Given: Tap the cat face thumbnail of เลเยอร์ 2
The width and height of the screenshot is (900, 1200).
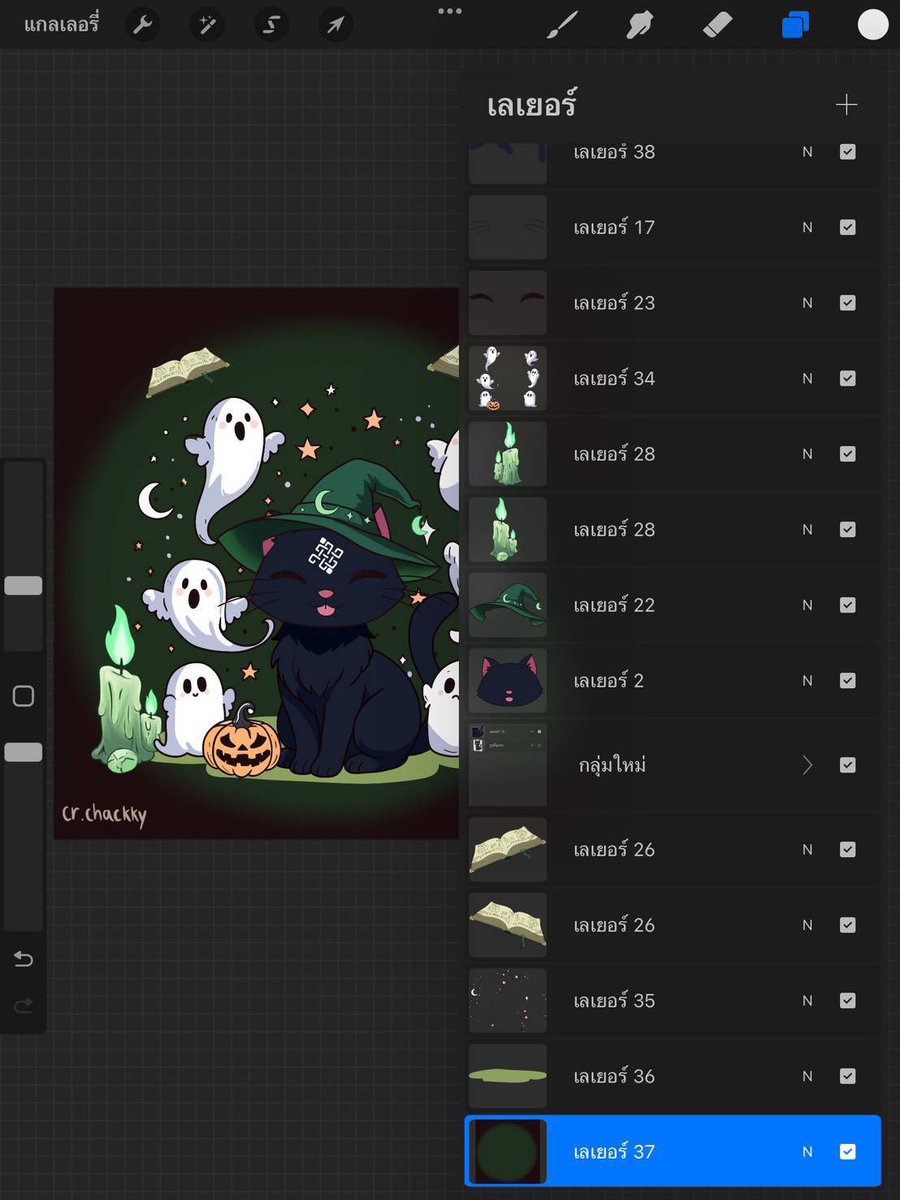Looking at the screenshot, I should 508,681.
